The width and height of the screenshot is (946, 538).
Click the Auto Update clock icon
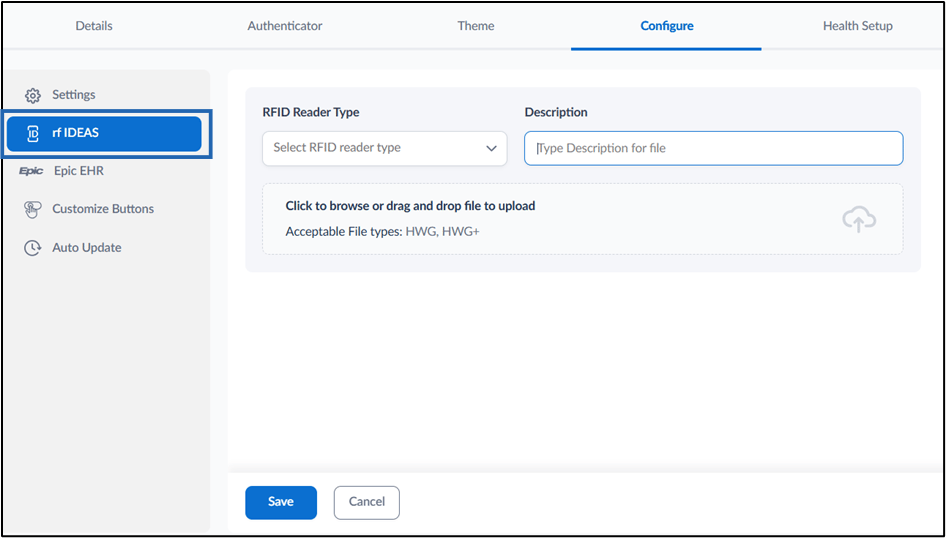click(x=33, y=248)
